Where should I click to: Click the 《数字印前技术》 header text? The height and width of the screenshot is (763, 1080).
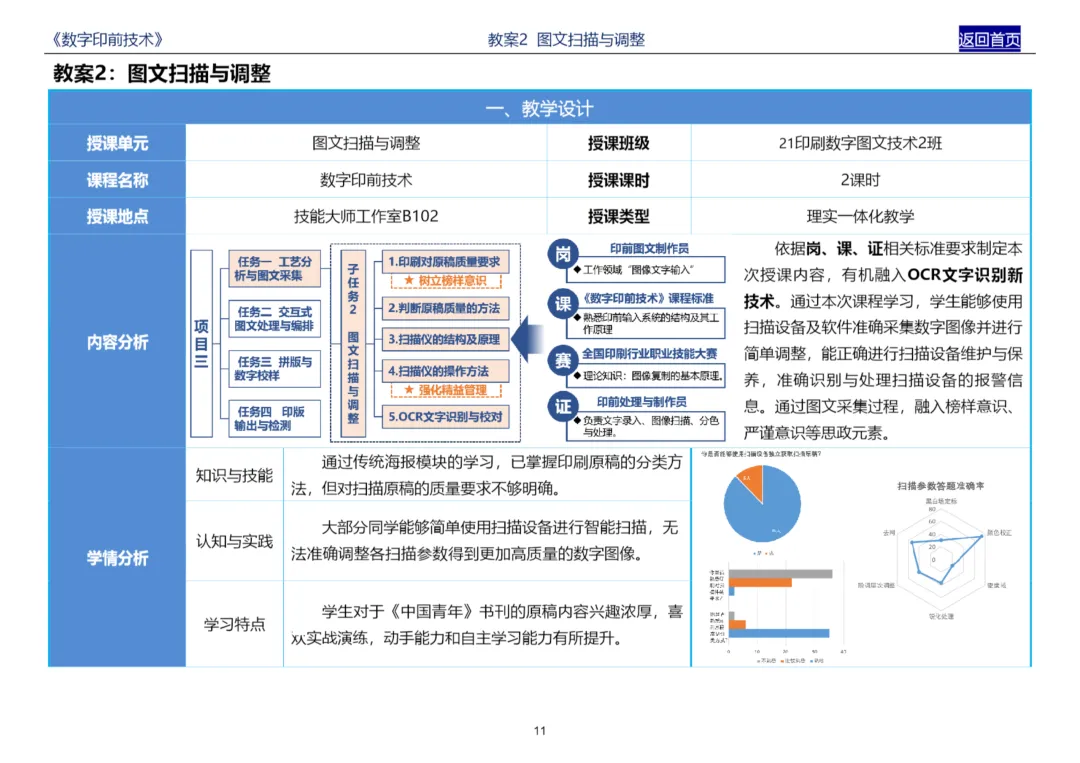point(107,39)
